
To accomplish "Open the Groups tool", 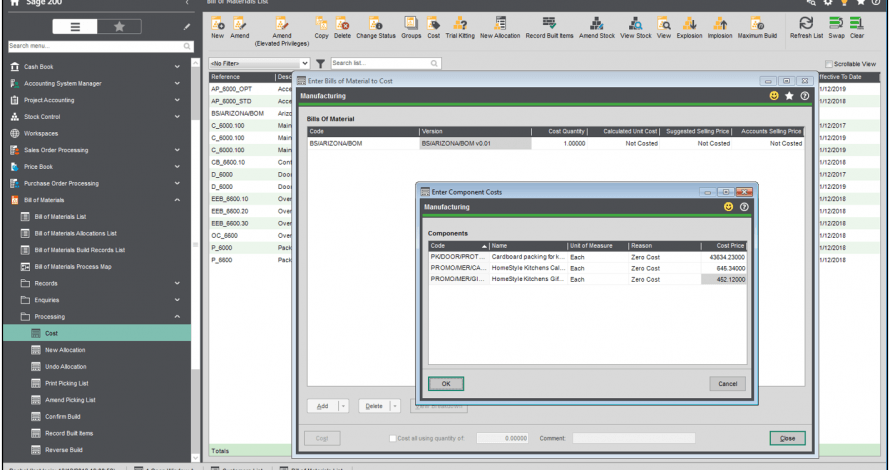I will pyautogui.click(x=411, y=28).
